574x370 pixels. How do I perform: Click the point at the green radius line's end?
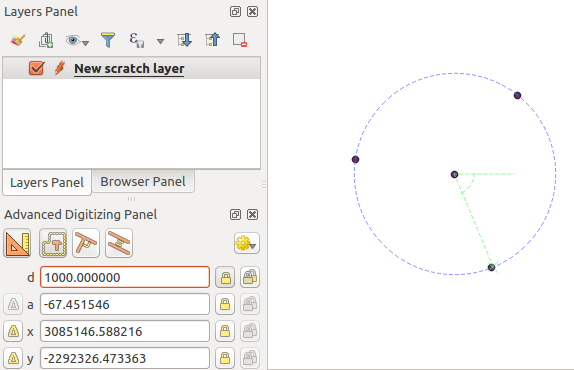492,268
